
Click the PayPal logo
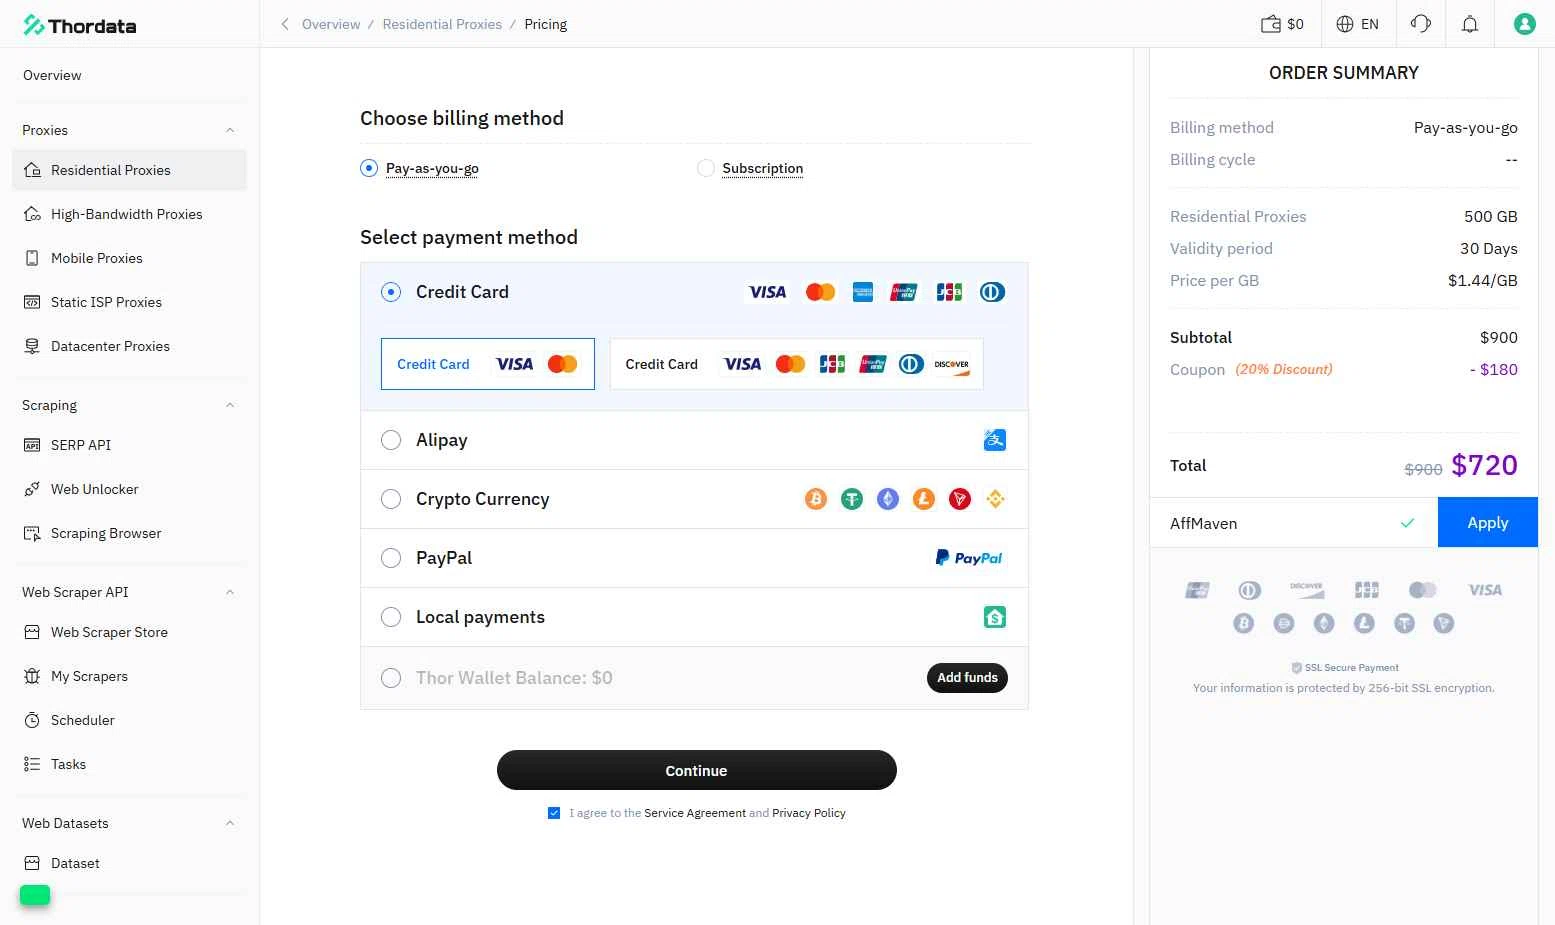click(x=968, y=558)
